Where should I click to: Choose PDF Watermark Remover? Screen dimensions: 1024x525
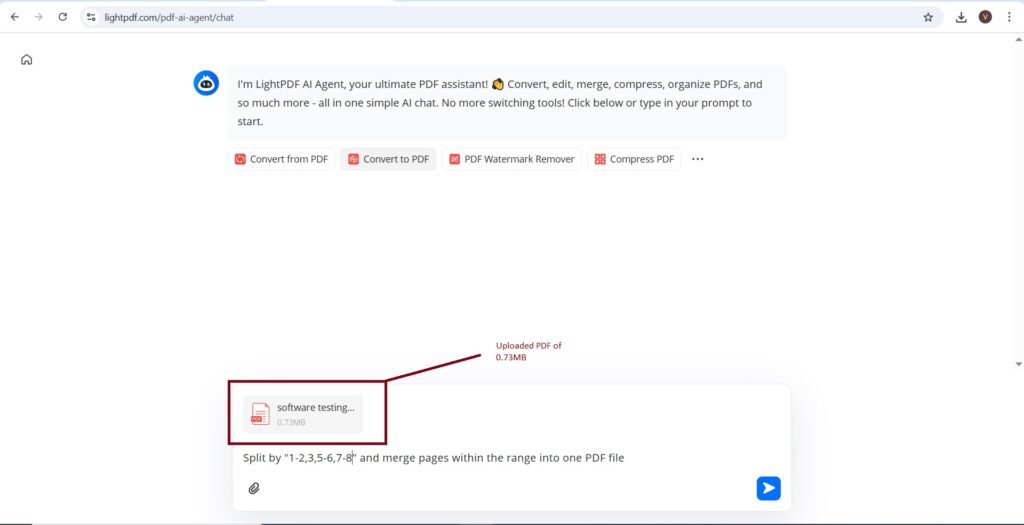coord(511,159)
